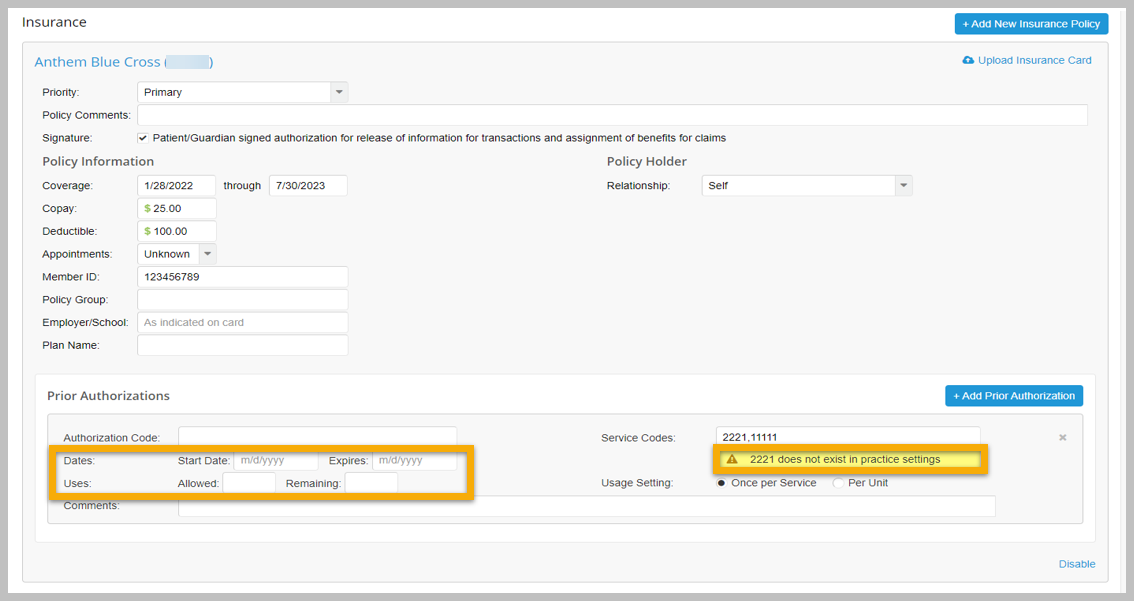
Task: Select the Once per Service radio button
Action: pyautogui.click(x=721, y=483)
